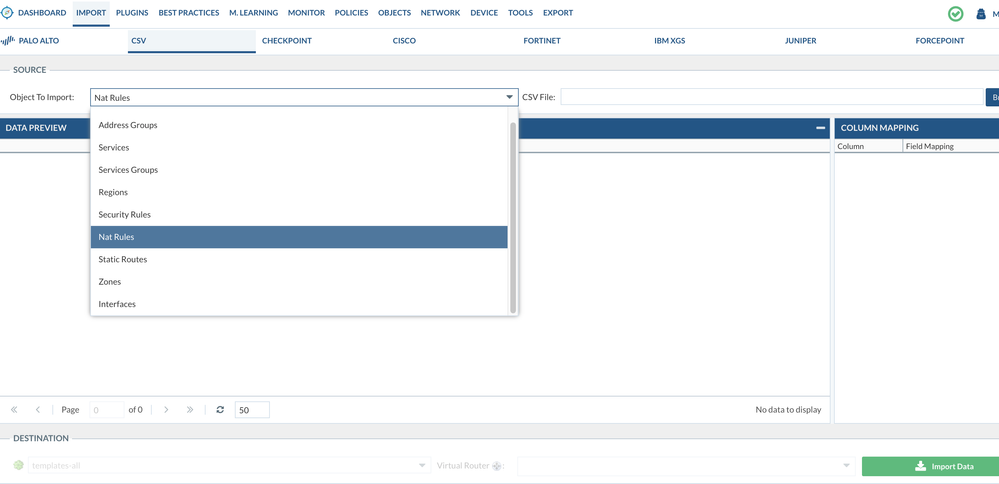The height and width of the screenshot is (484, 999).
Task: Select Services Groups option
Action: pos(299,170)
